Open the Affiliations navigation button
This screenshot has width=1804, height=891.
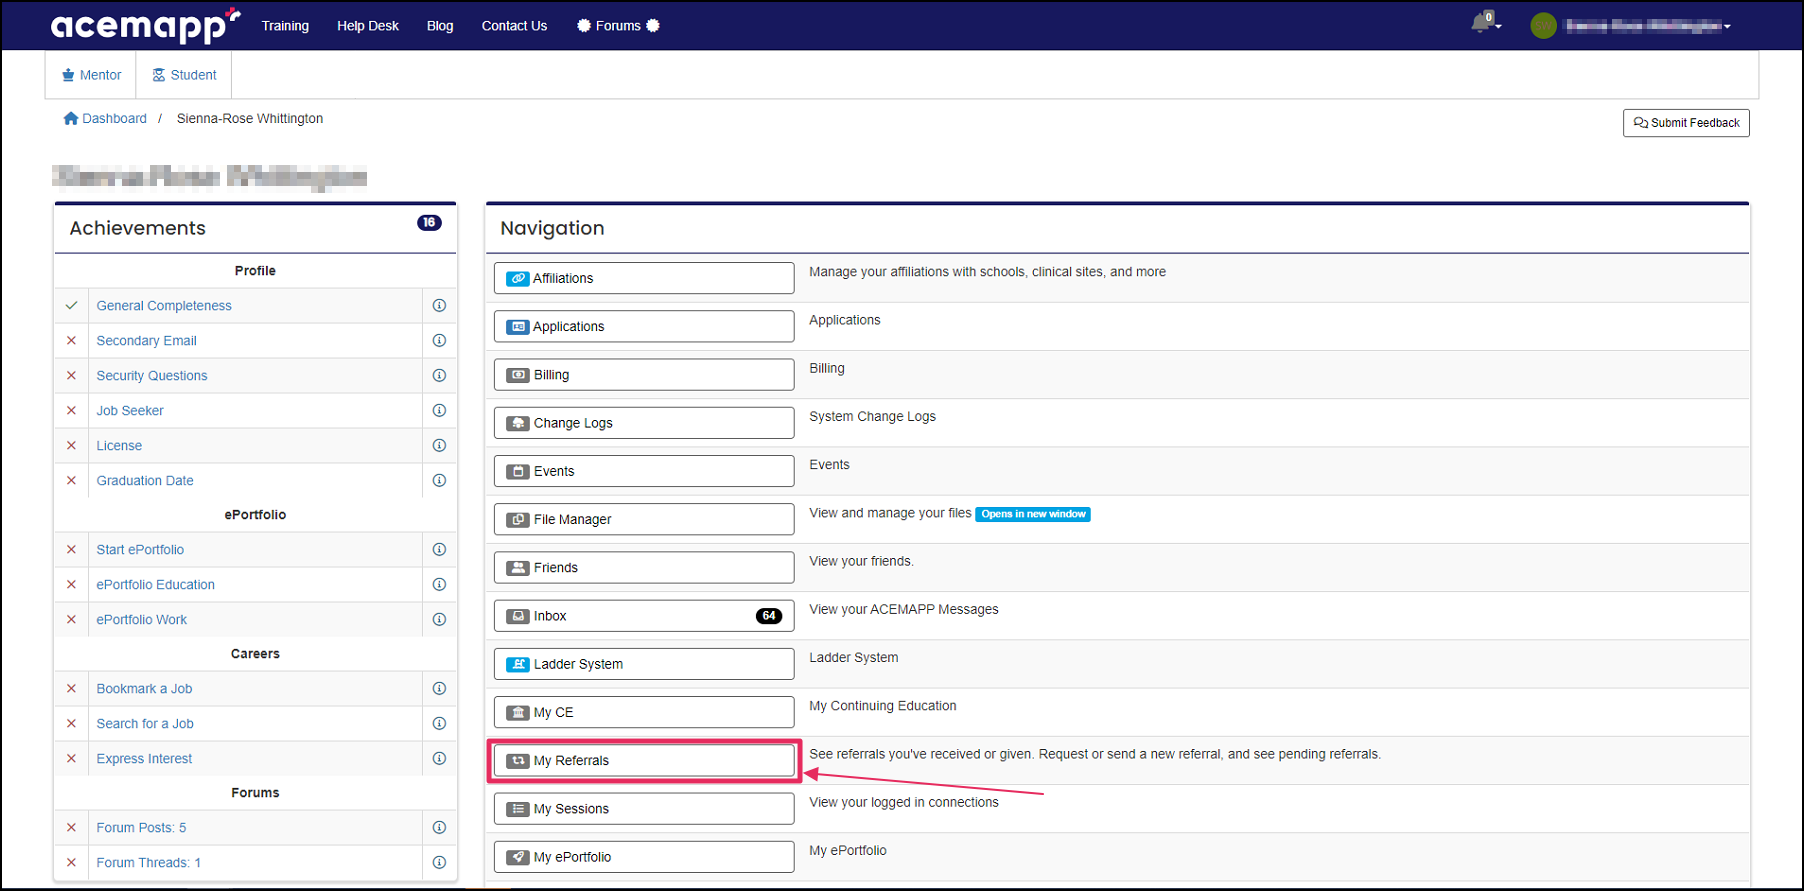click(x=644, y=278)
